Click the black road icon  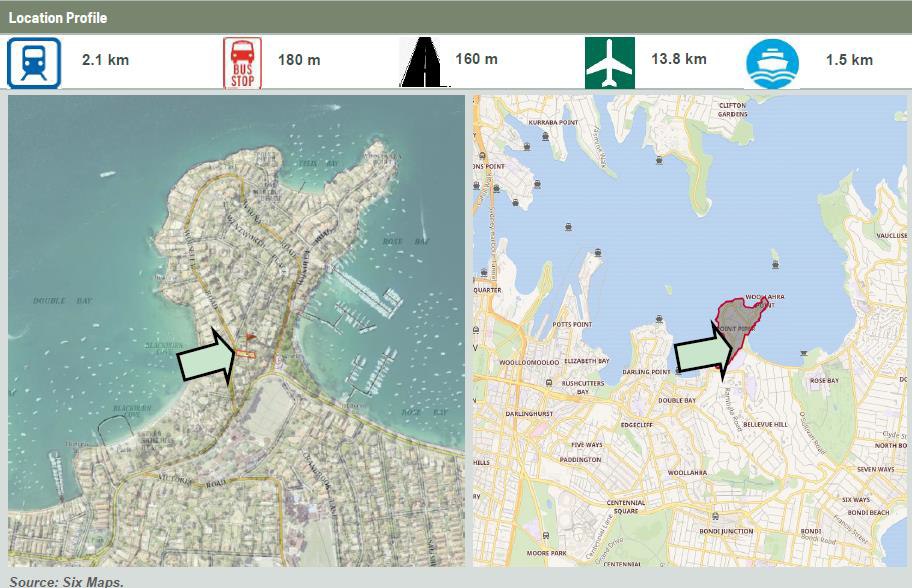(x=423, y=62)
